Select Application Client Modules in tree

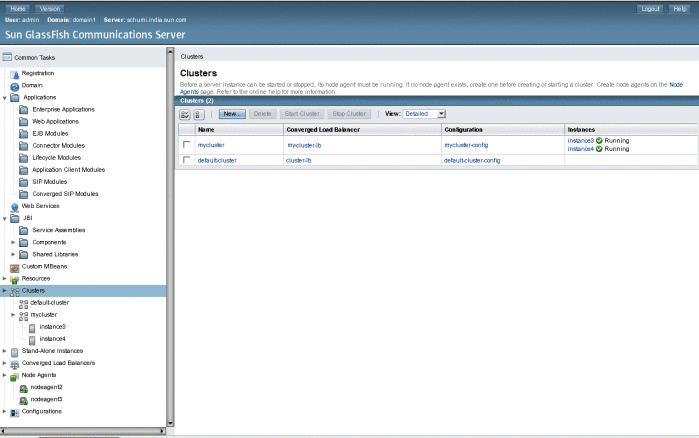point(68,170)
